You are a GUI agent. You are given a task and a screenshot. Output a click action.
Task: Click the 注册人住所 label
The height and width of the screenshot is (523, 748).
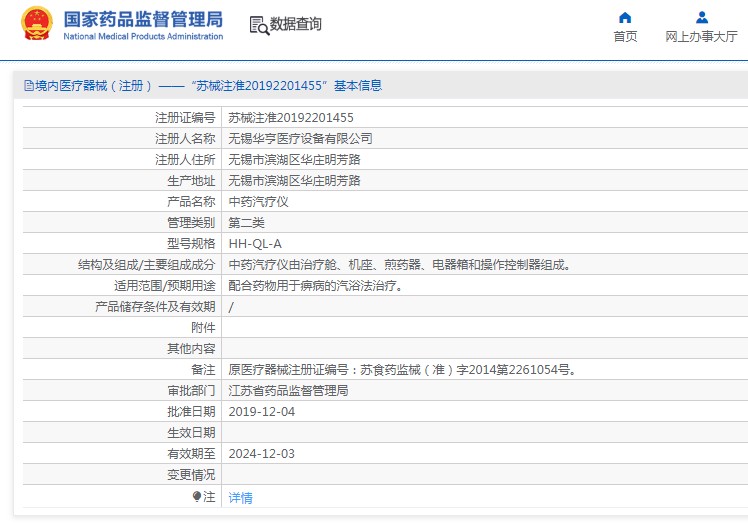(x=185, y=159)
